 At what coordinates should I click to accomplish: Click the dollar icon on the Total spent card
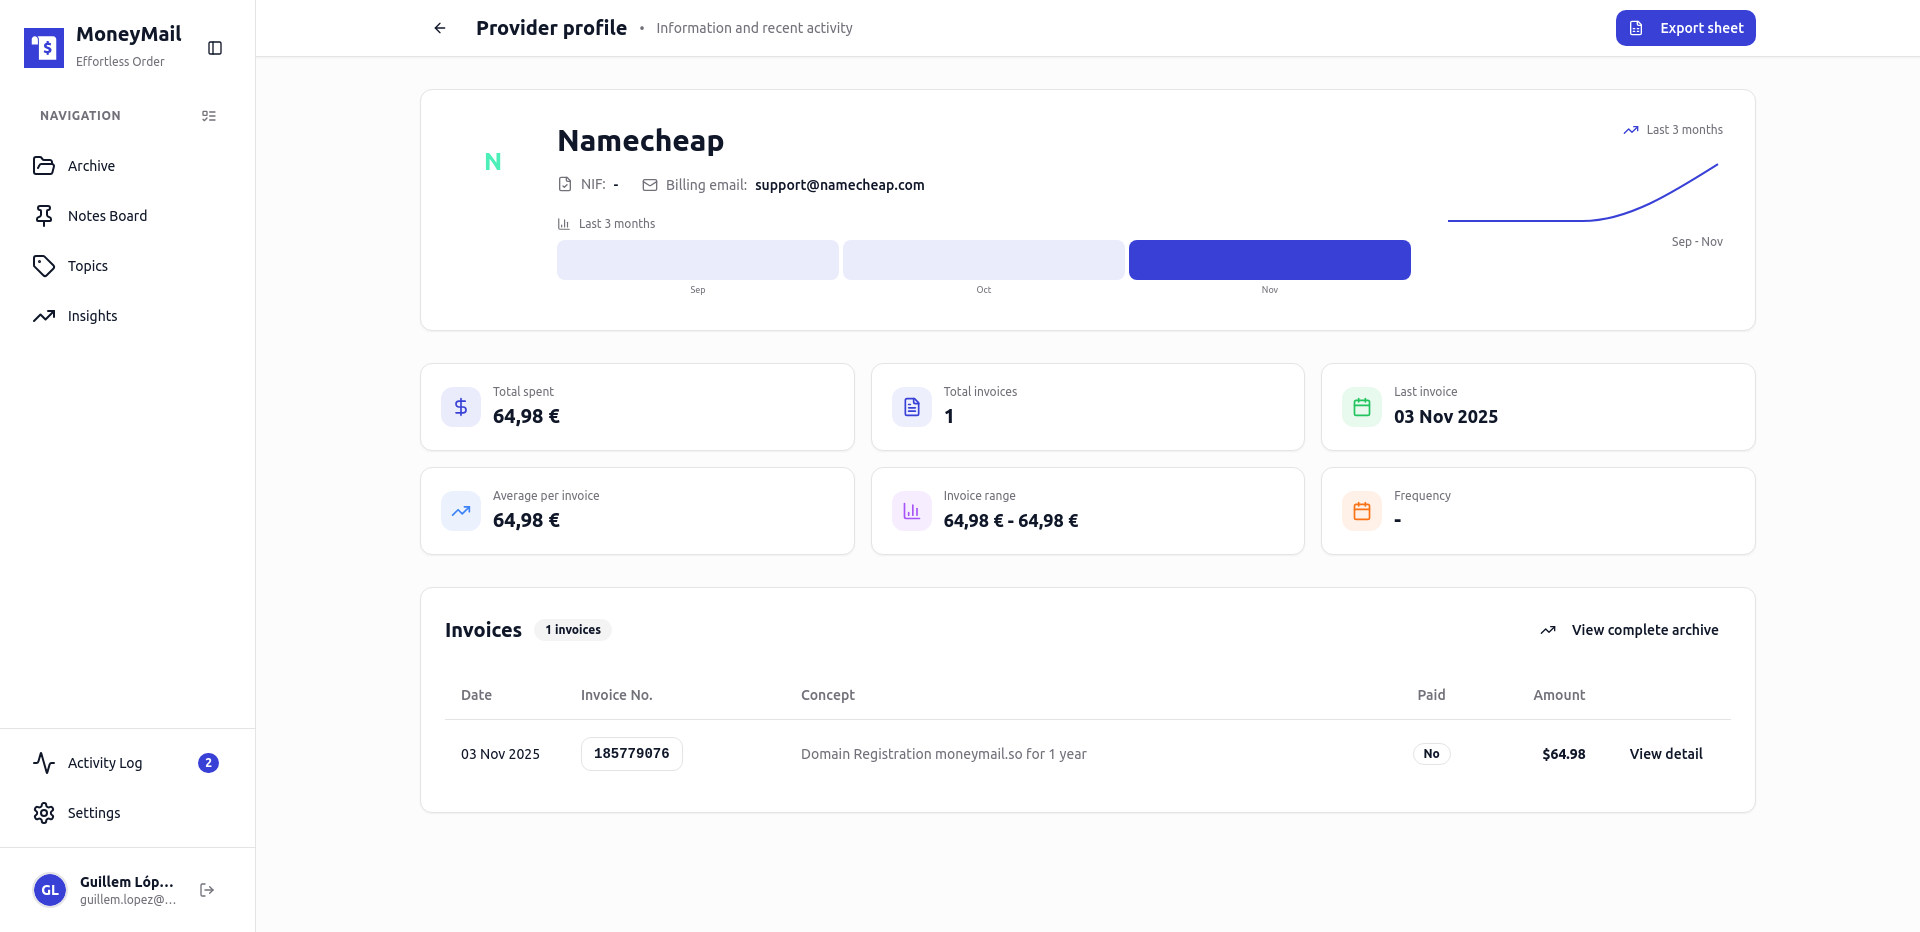(x=460, y=407)
